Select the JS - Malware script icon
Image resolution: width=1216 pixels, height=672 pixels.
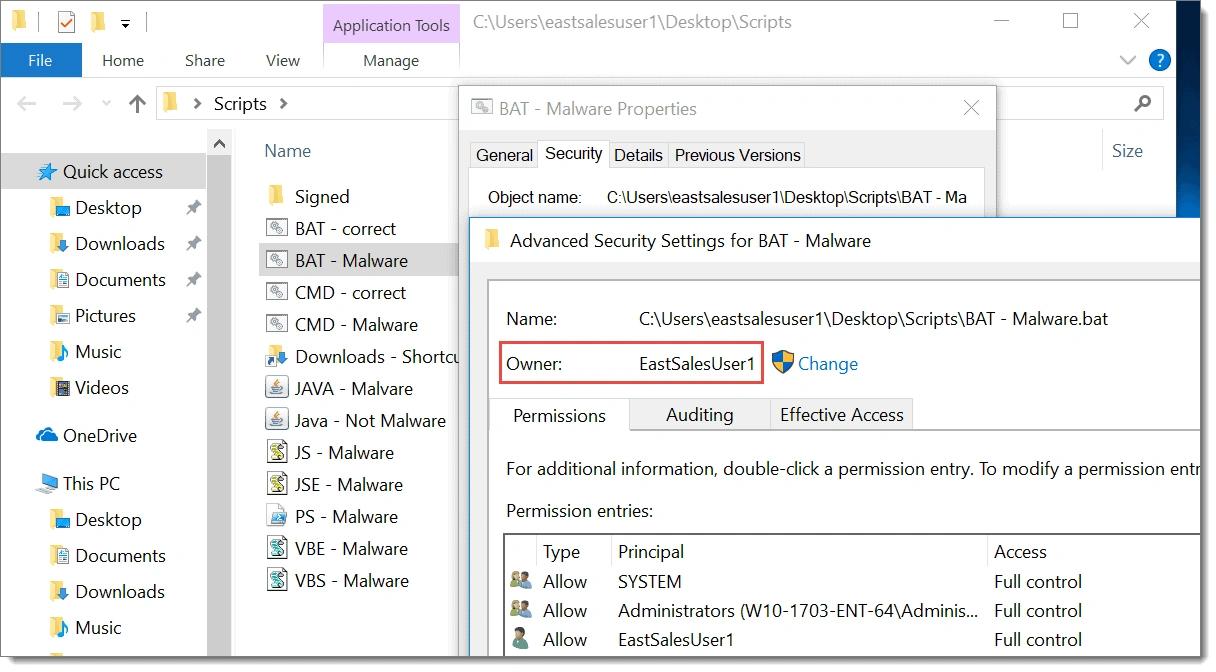coord(278,452)
